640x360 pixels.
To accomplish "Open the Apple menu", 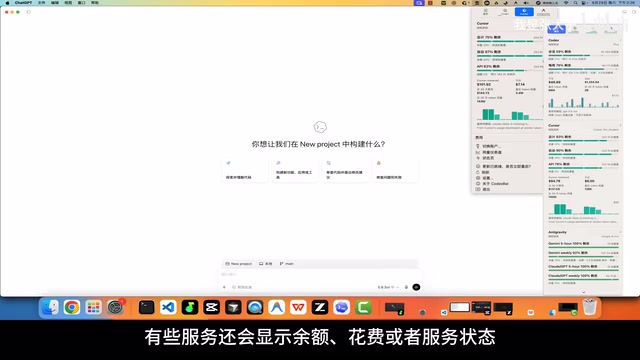I will (7, 3).
